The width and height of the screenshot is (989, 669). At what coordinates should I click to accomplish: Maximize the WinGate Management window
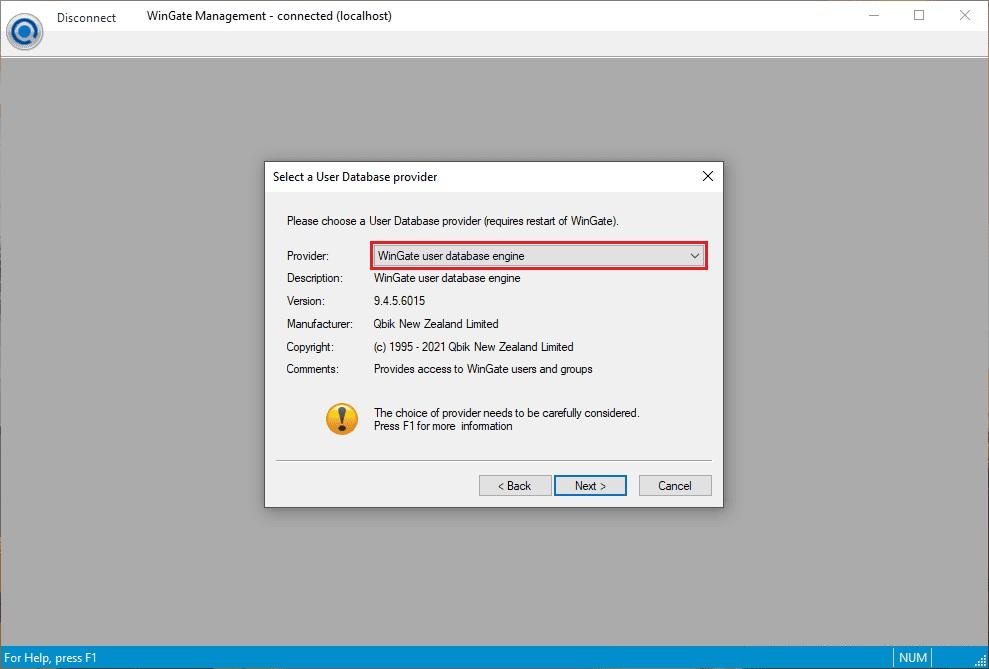click(919, 15)
